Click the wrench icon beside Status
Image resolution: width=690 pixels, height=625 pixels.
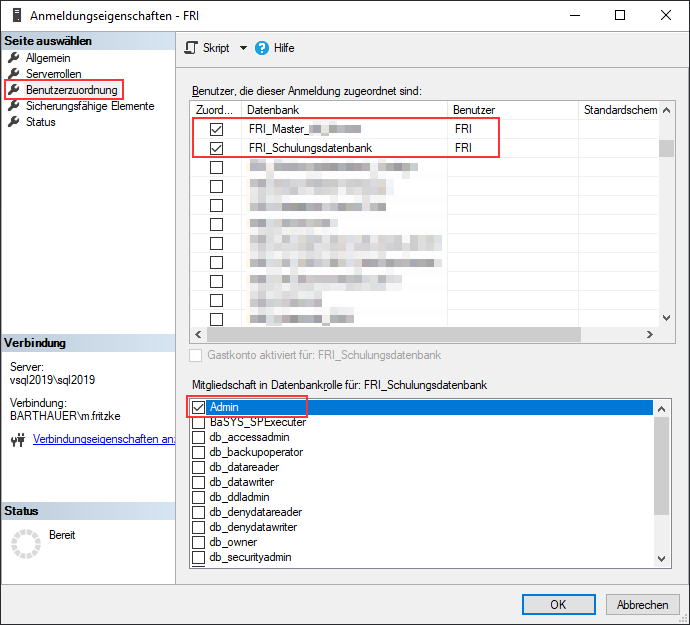[x=14, y=122]
